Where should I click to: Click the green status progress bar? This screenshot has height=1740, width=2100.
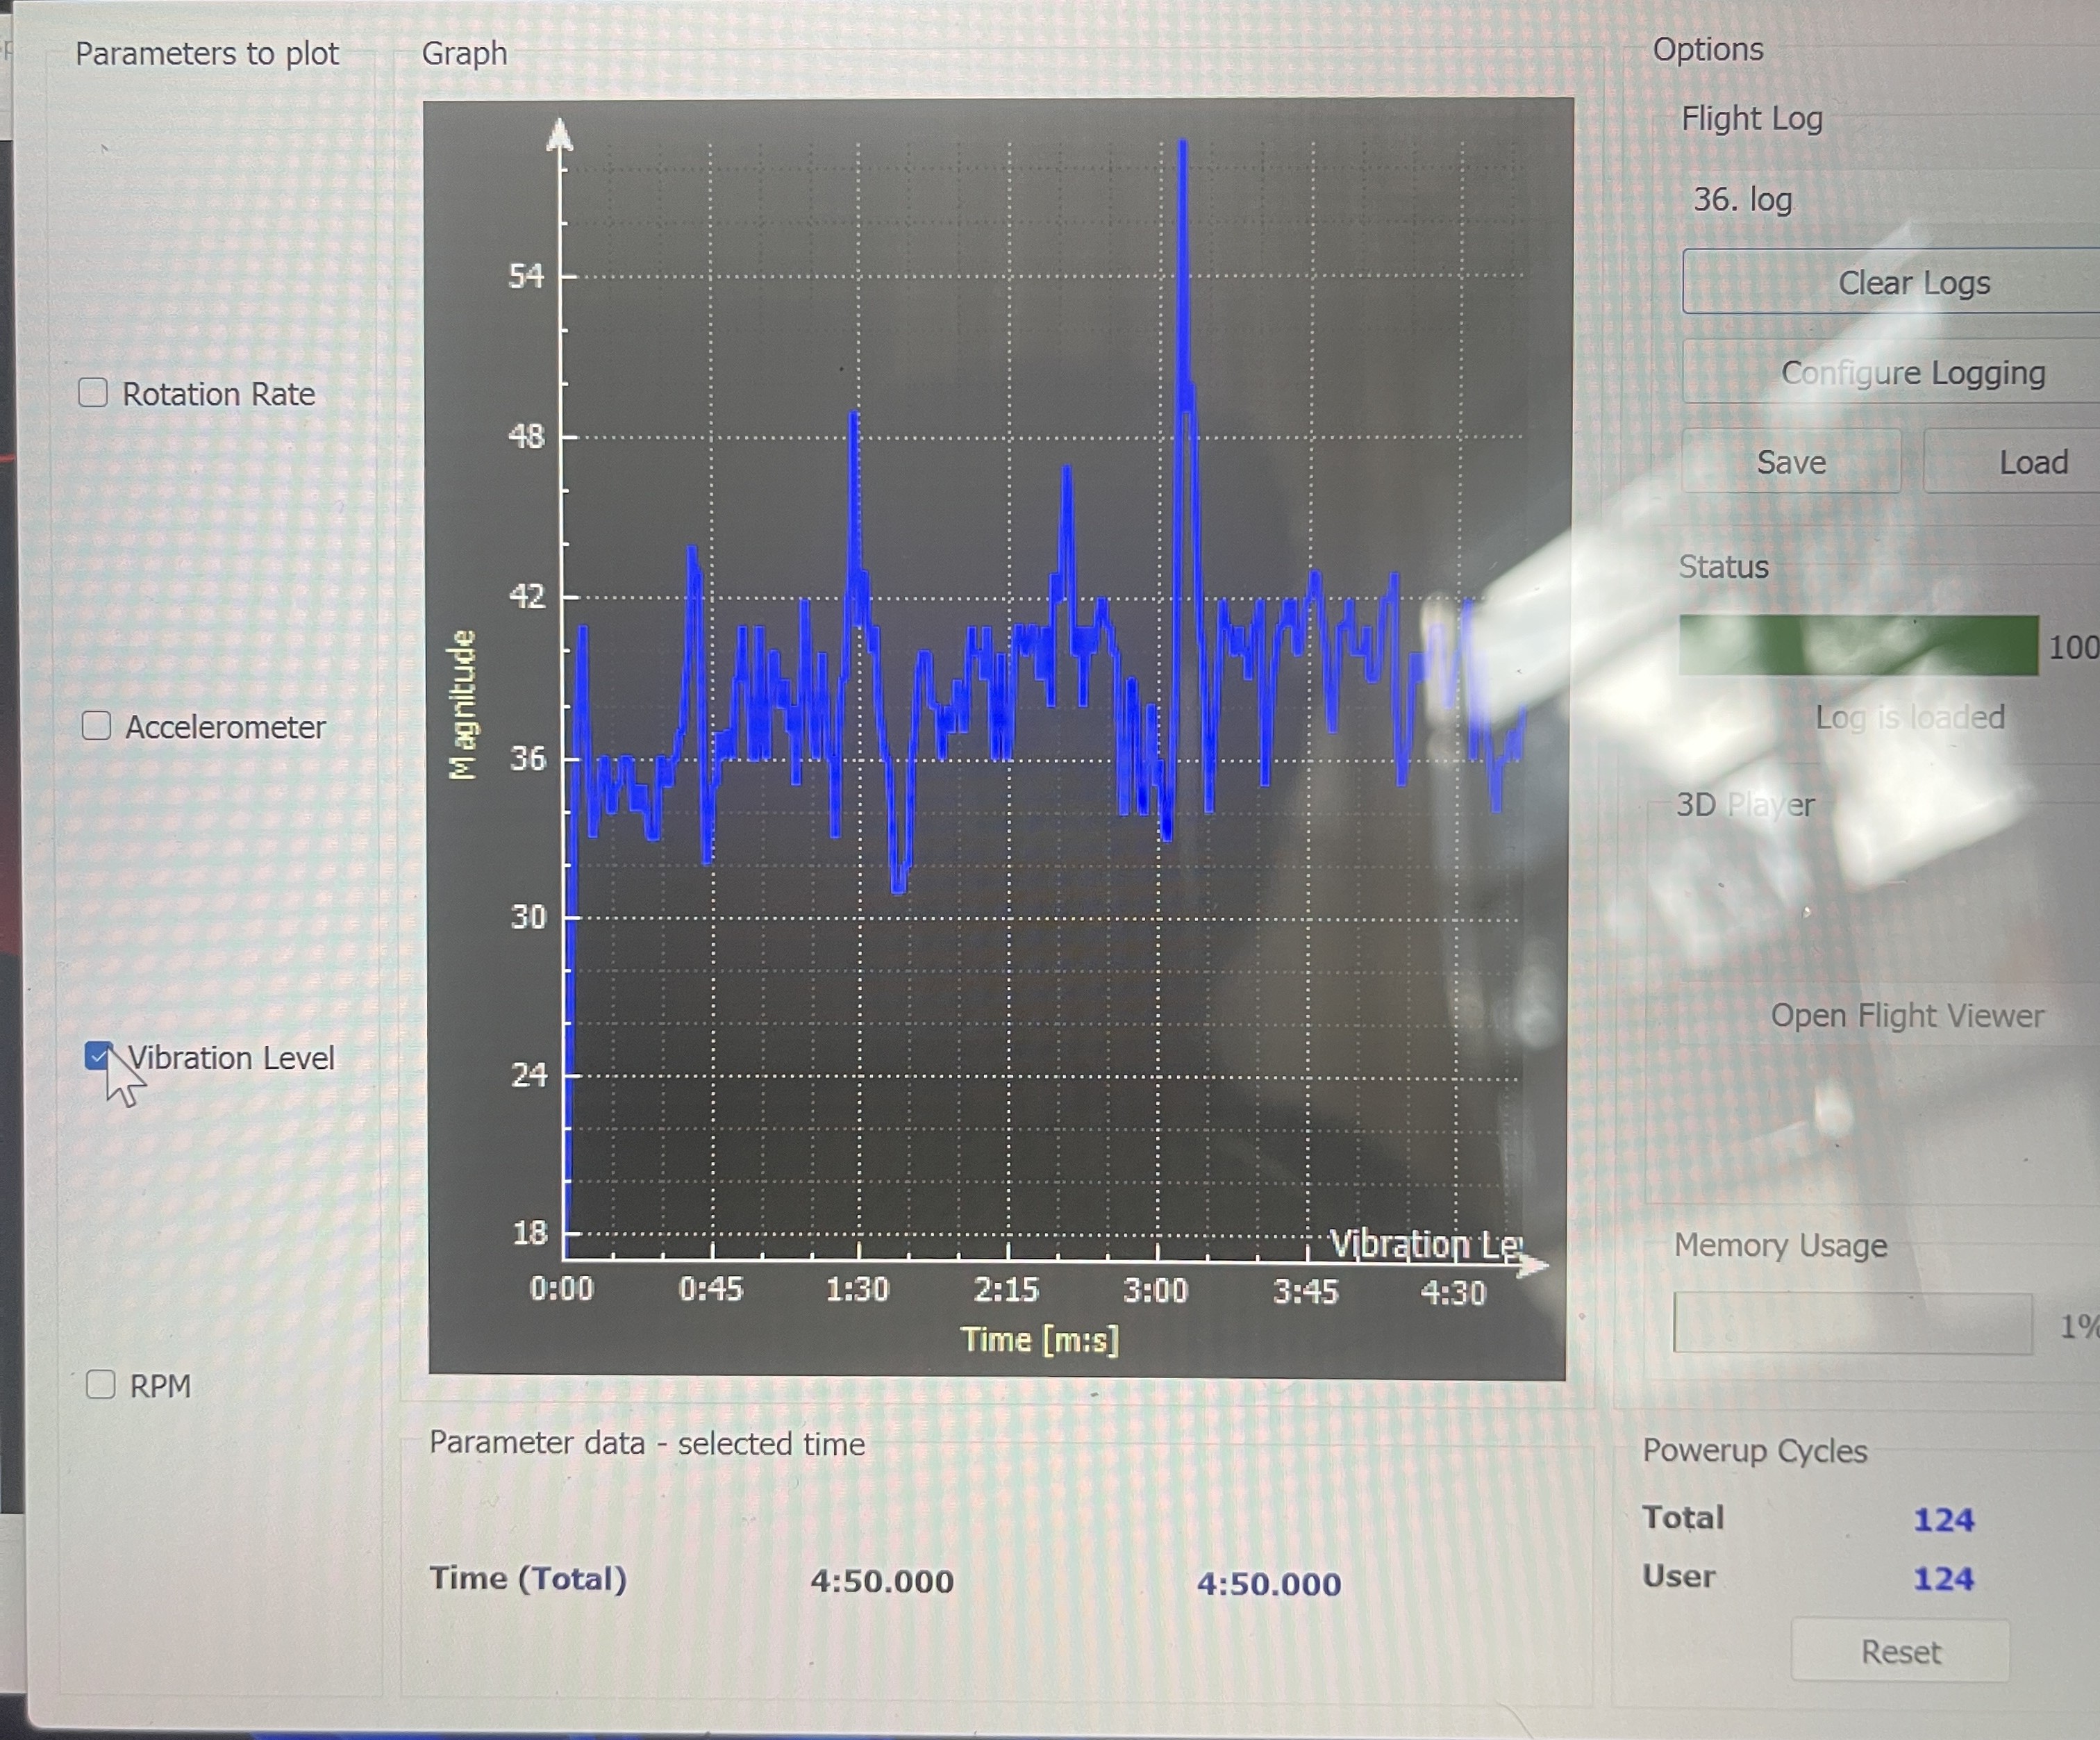pyautogui.click(x=1858, y=646)
